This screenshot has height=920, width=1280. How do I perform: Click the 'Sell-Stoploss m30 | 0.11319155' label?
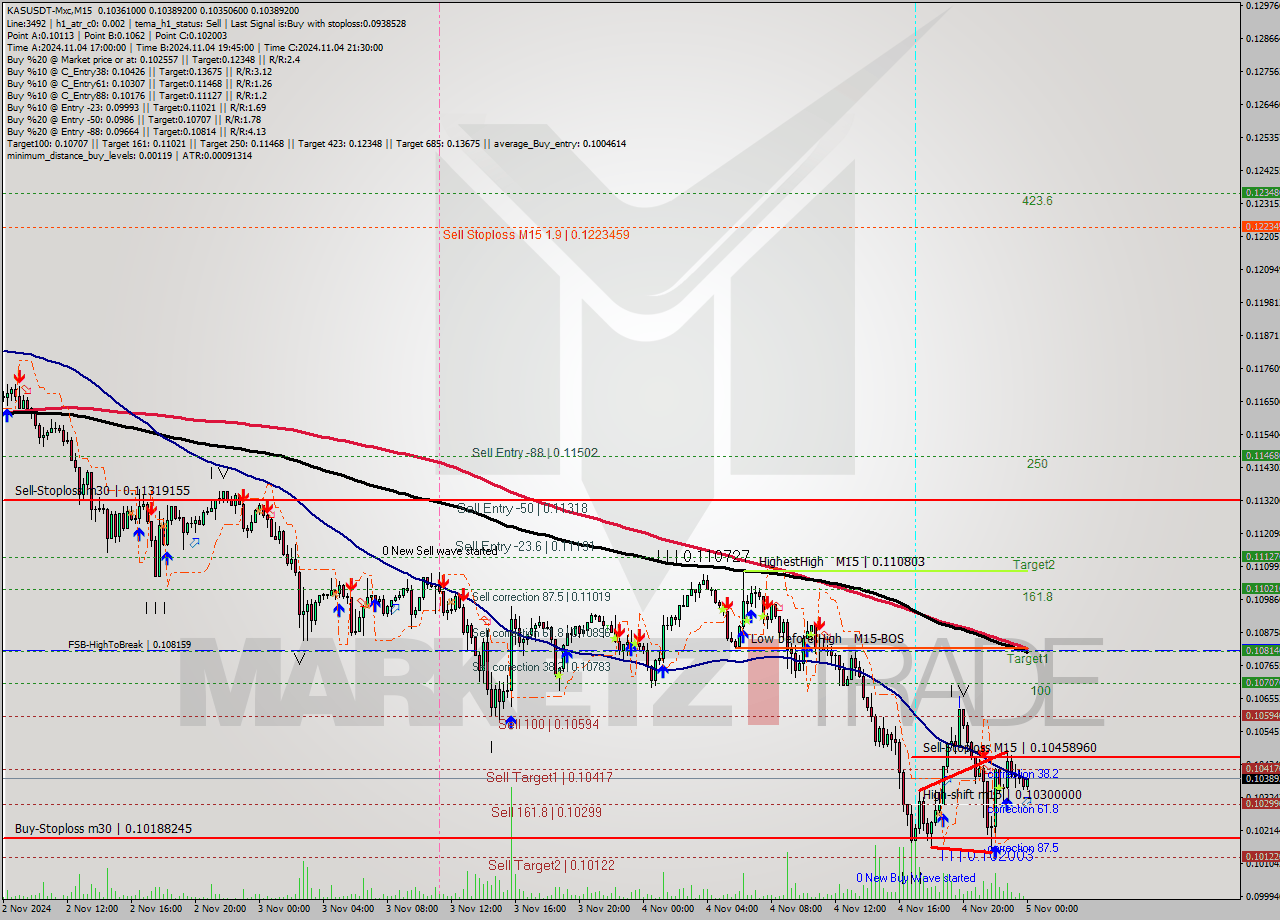pyautogui.click(x=102, y=491)
